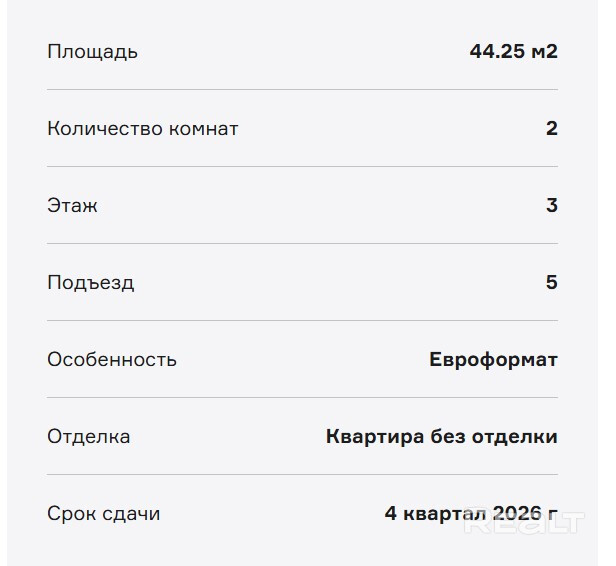
Task: Select the Евроформат value
Action: point(493,359)
